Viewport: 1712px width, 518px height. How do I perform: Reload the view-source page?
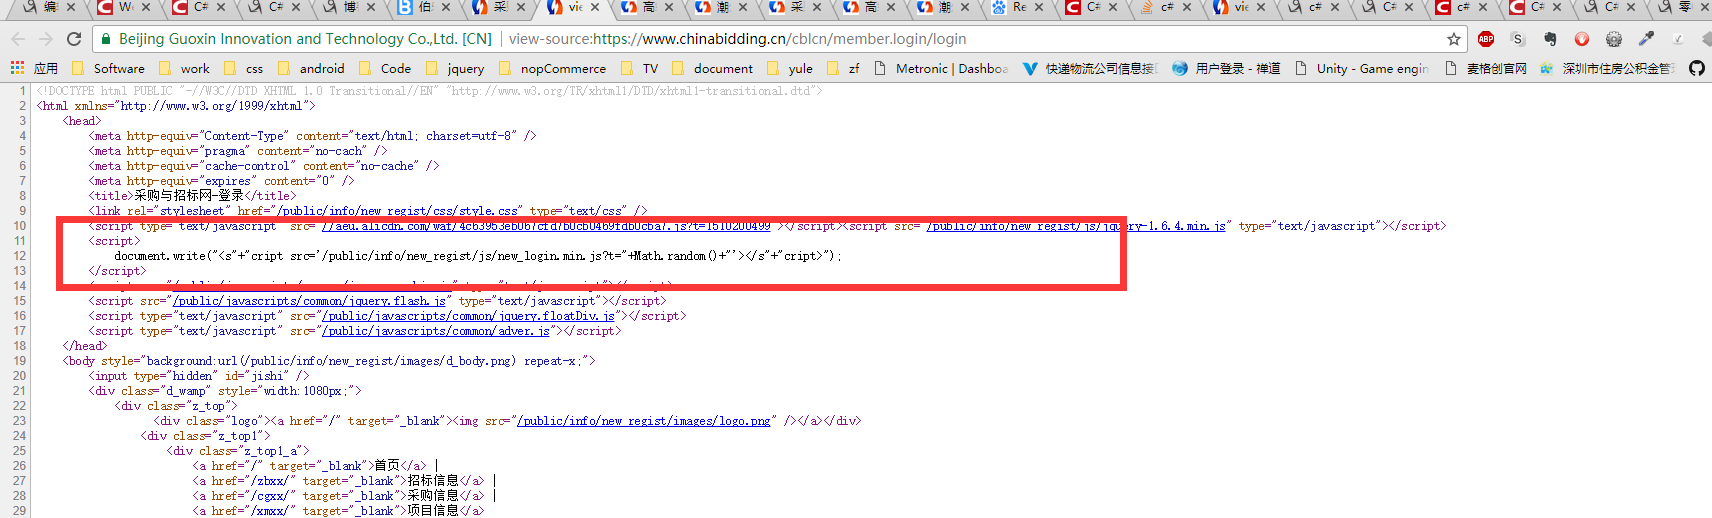pos(73,39)
